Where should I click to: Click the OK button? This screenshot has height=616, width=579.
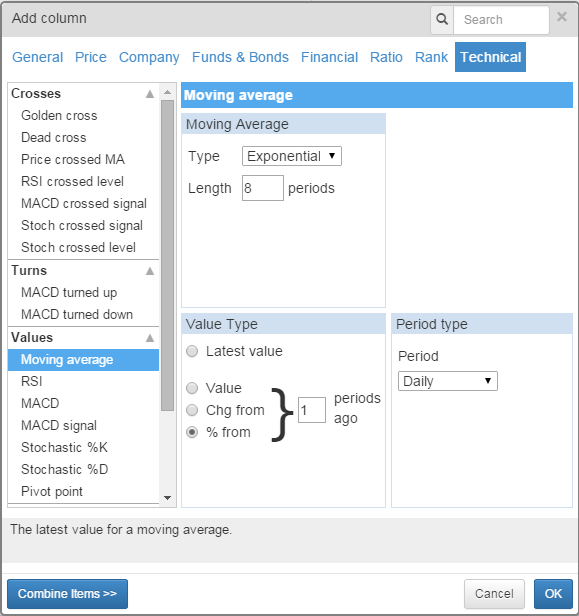[x=553, y=594]
